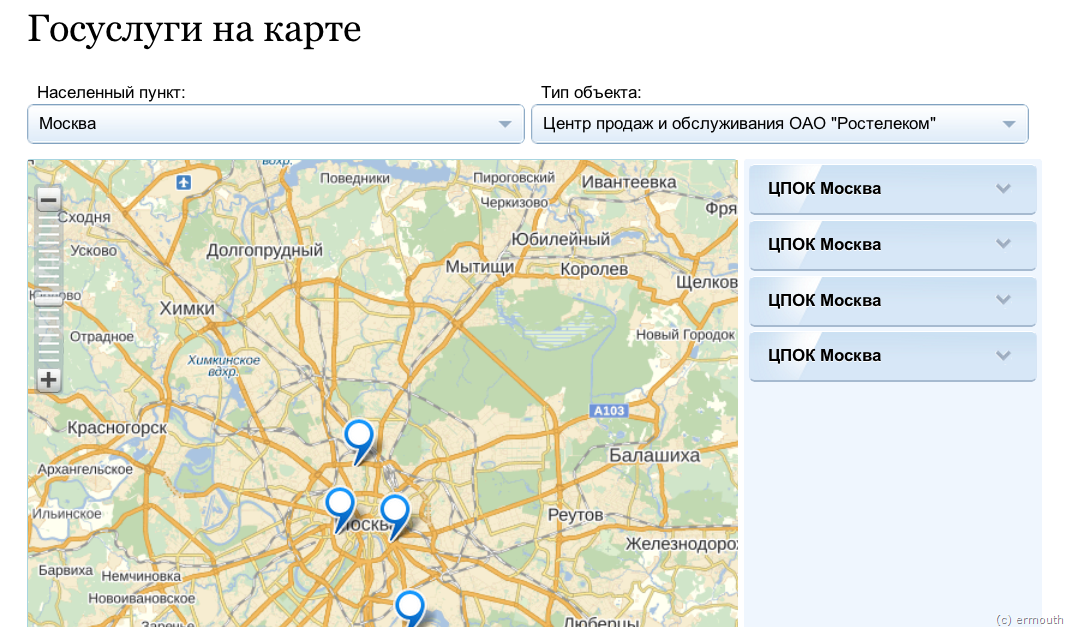
Task: Expand the fourth ЦПОК Москва entry
Action: [x=893, y=356]
